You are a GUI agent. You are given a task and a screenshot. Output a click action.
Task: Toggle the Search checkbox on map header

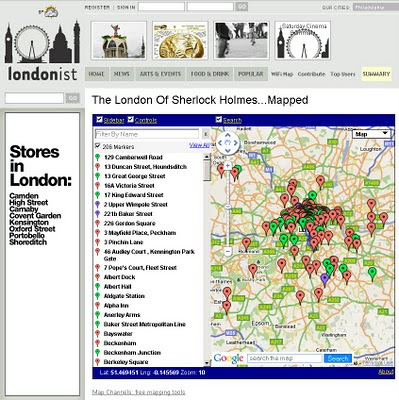219,119
